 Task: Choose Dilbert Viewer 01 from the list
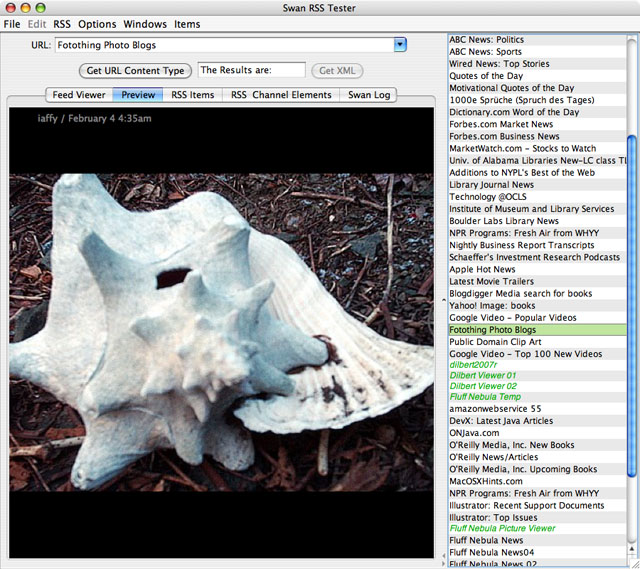click(x=483, y=376)
